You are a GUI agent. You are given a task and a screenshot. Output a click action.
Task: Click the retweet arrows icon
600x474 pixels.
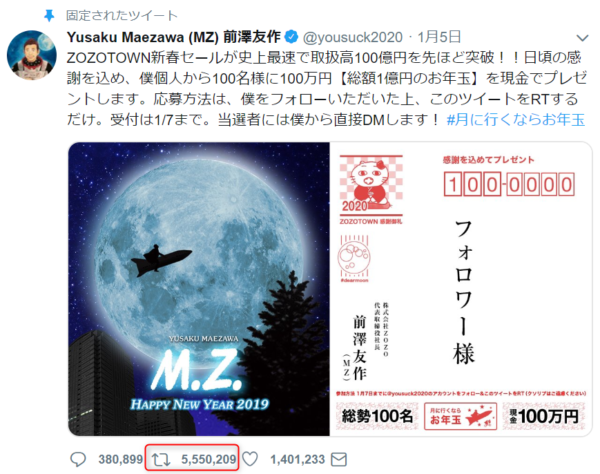[x=161, y=459]
